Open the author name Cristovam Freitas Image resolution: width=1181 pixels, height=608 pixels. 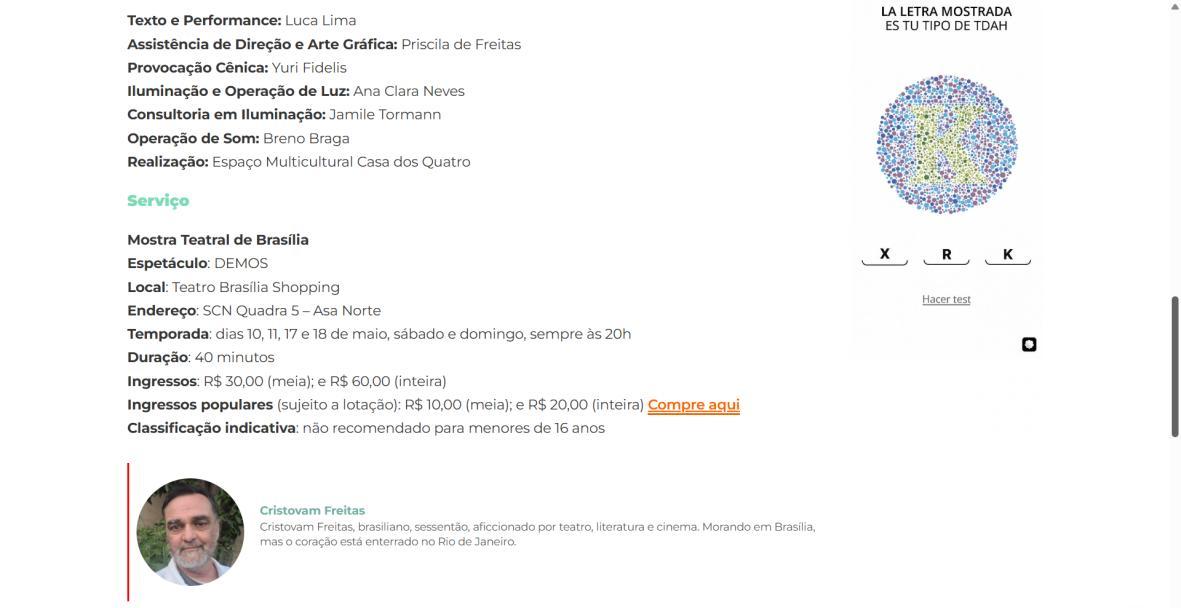click(312, 510)
